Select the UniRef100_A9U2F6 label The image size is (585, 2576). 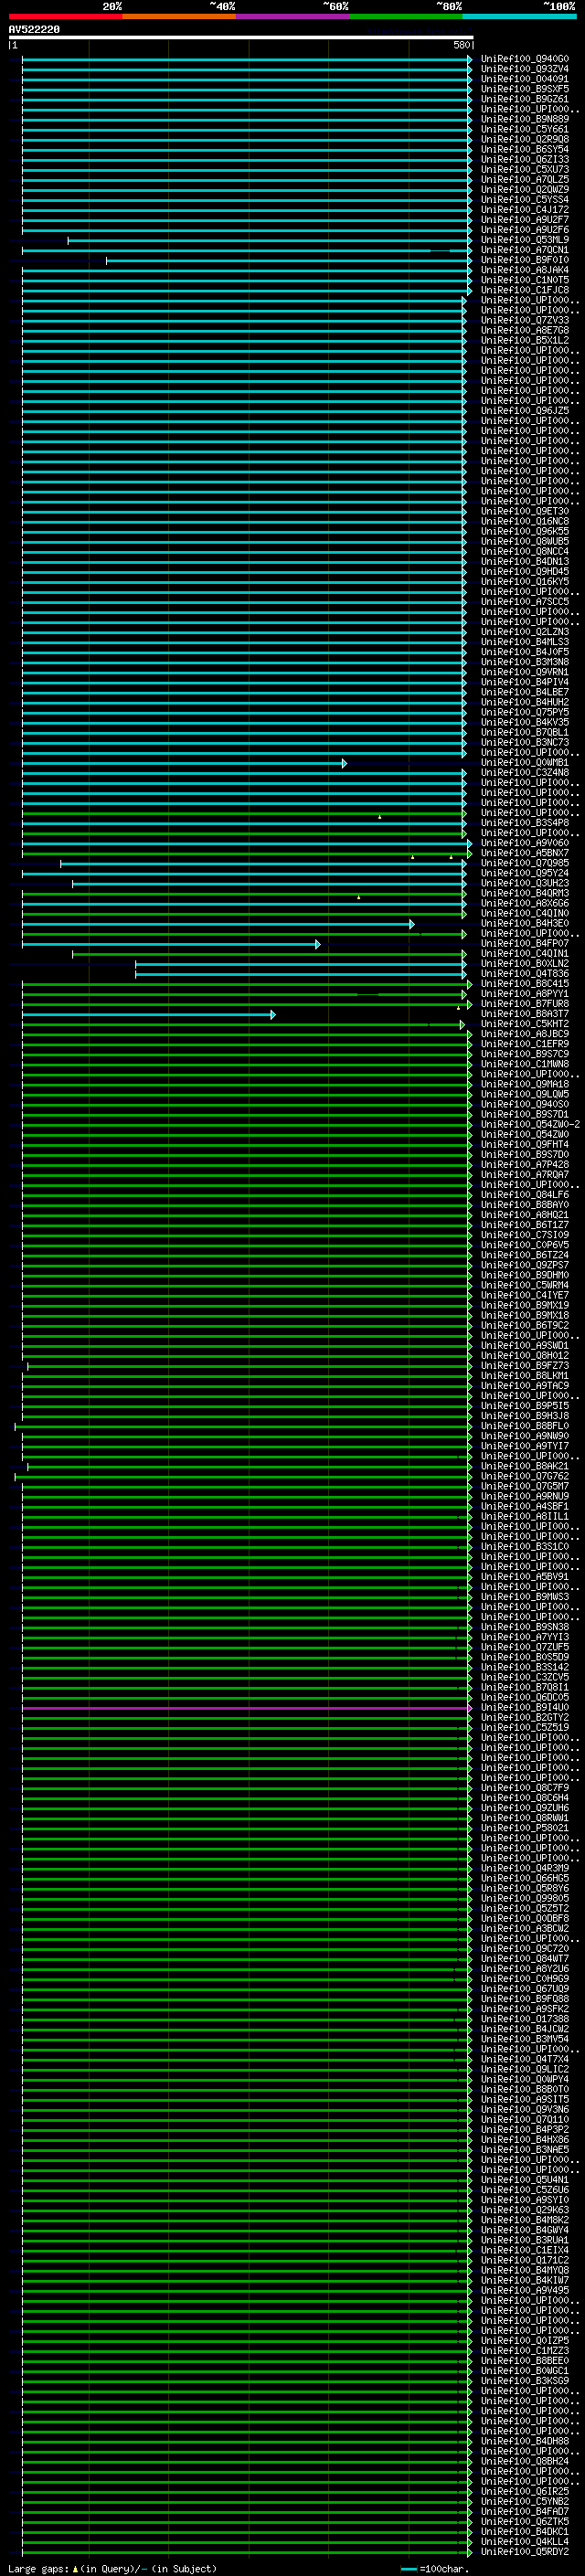[x=524, y=231]
